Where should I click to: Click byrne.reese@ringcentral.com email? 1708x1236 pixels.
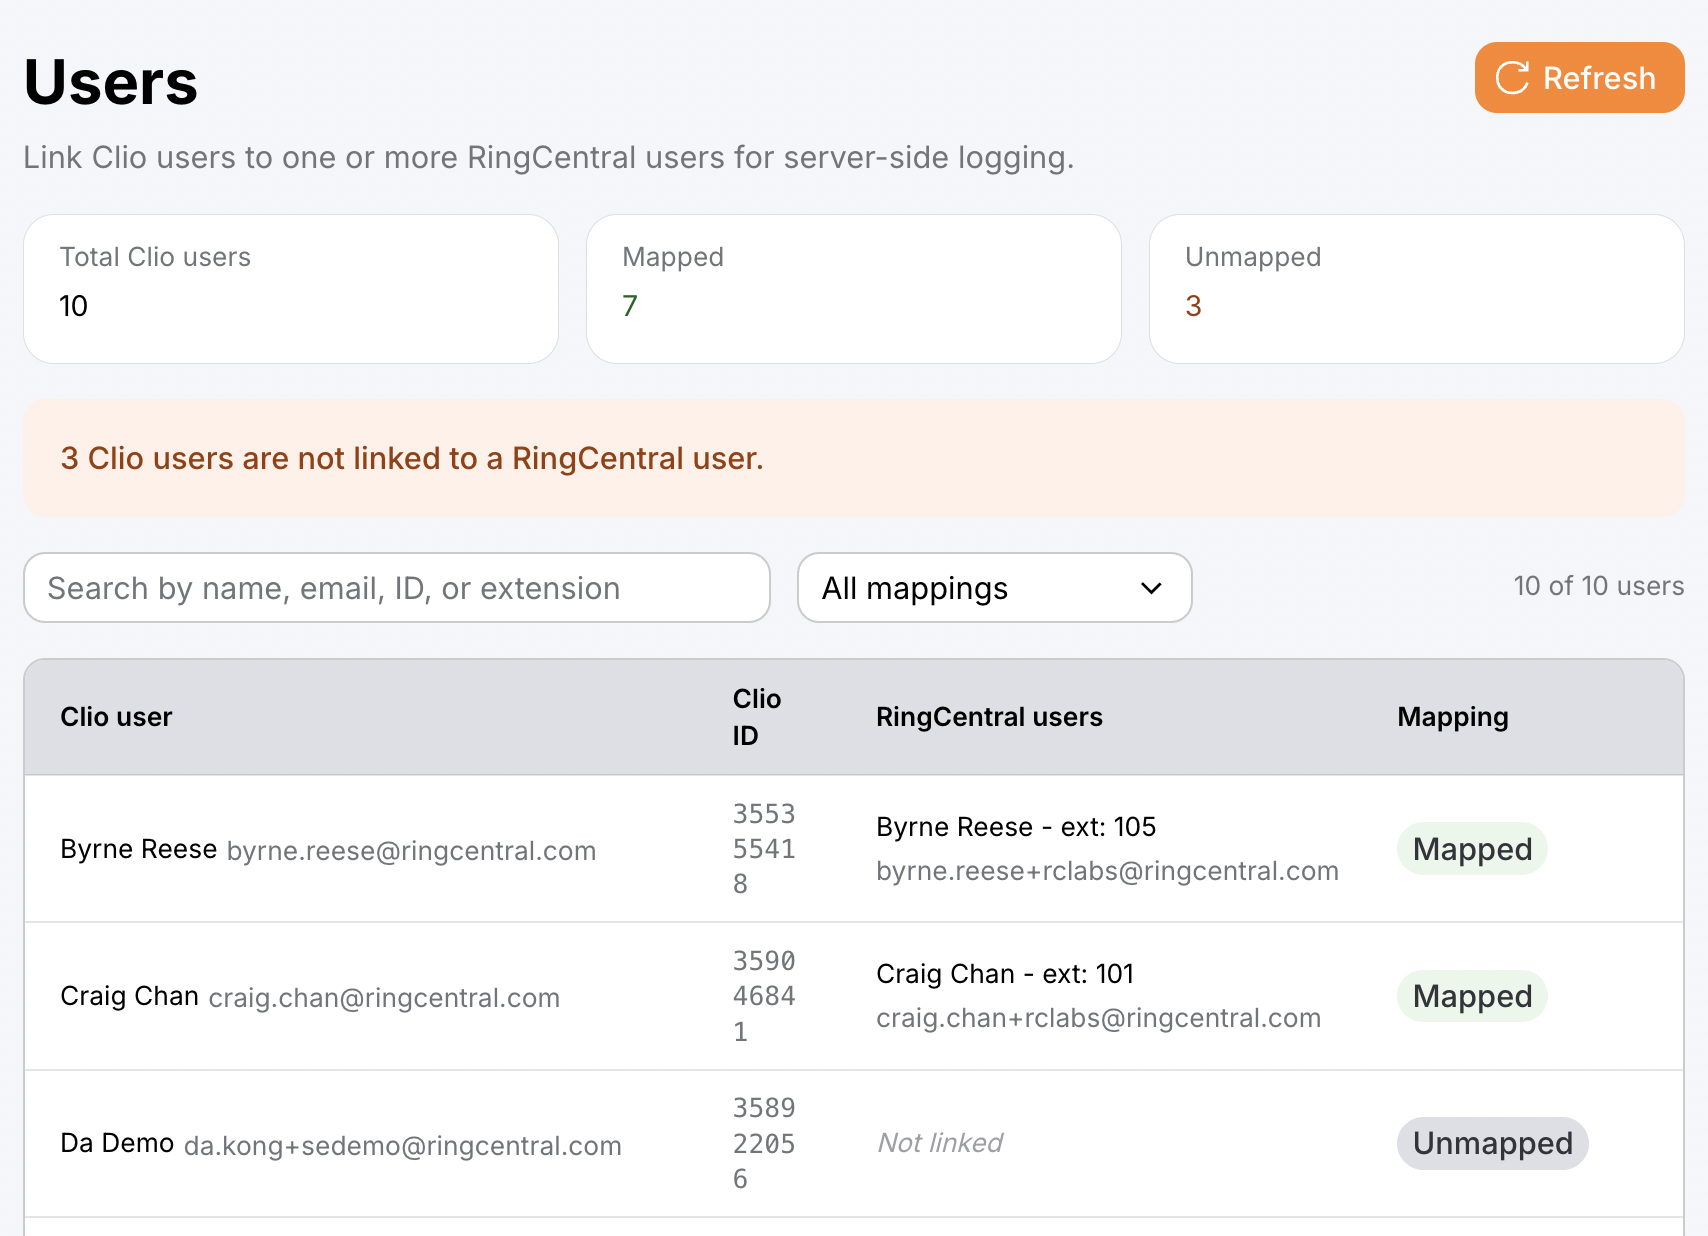[x=411, y=851]
